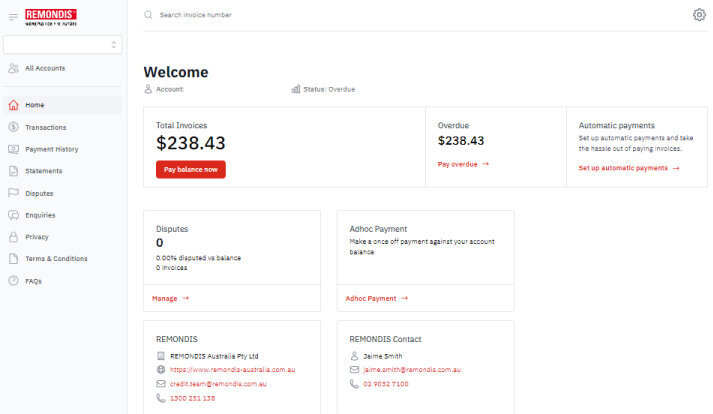This screenshot has width=713, height=414.
Task: Click the Jaime Smith contact name
Action: [x=383, y=356]
